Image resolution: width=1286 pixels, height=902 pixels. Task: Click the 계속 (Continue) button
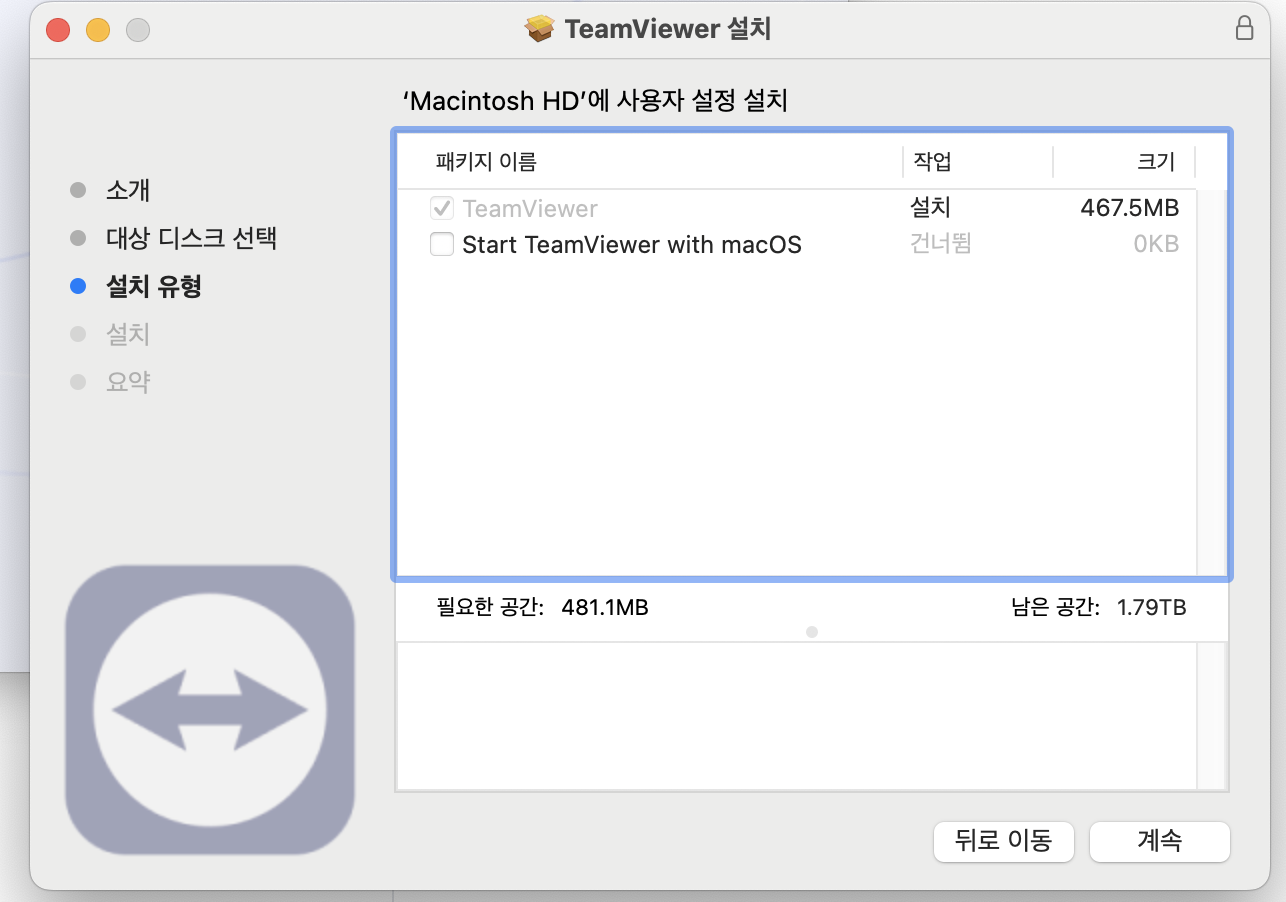(x=1159, y=841)
